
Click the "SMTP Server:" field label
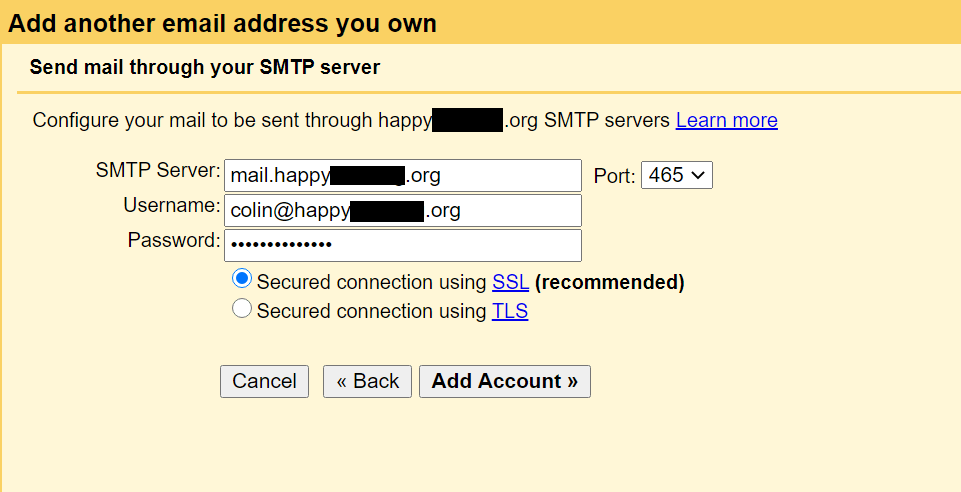(157, 170)
